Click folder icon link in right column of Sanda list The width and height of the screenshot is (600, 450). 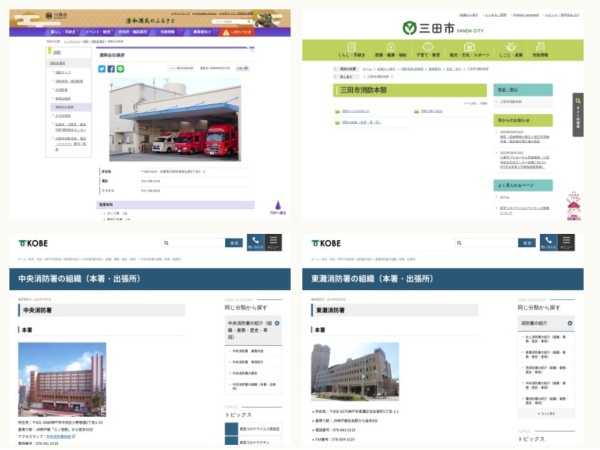tap(416, 112)
